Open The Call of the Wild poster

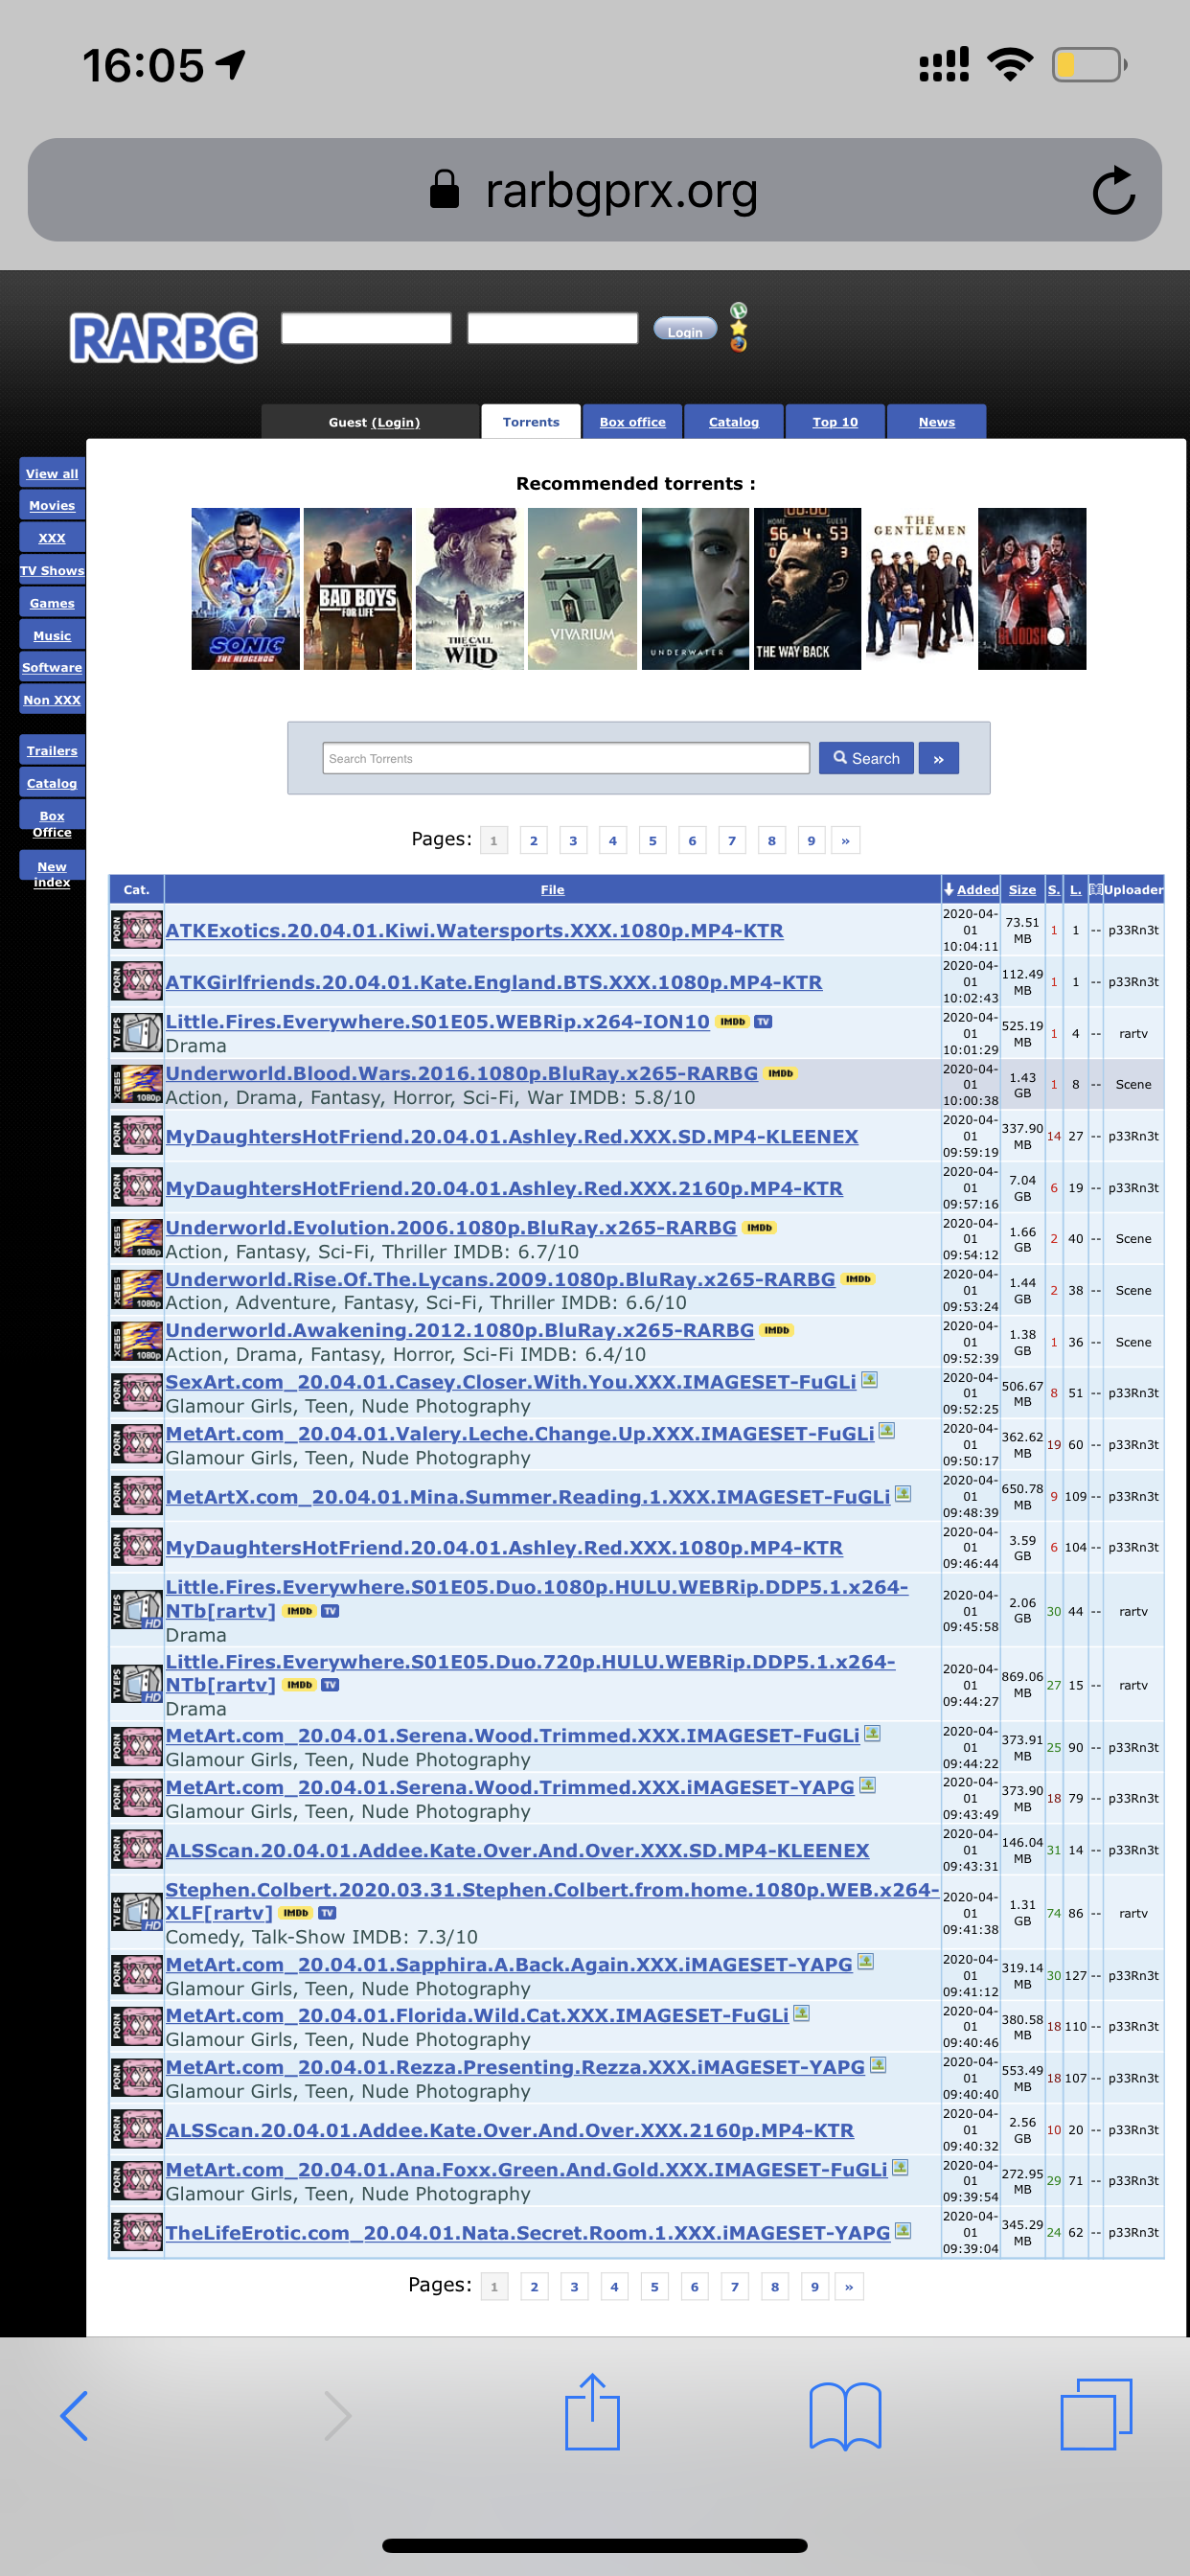469,589
